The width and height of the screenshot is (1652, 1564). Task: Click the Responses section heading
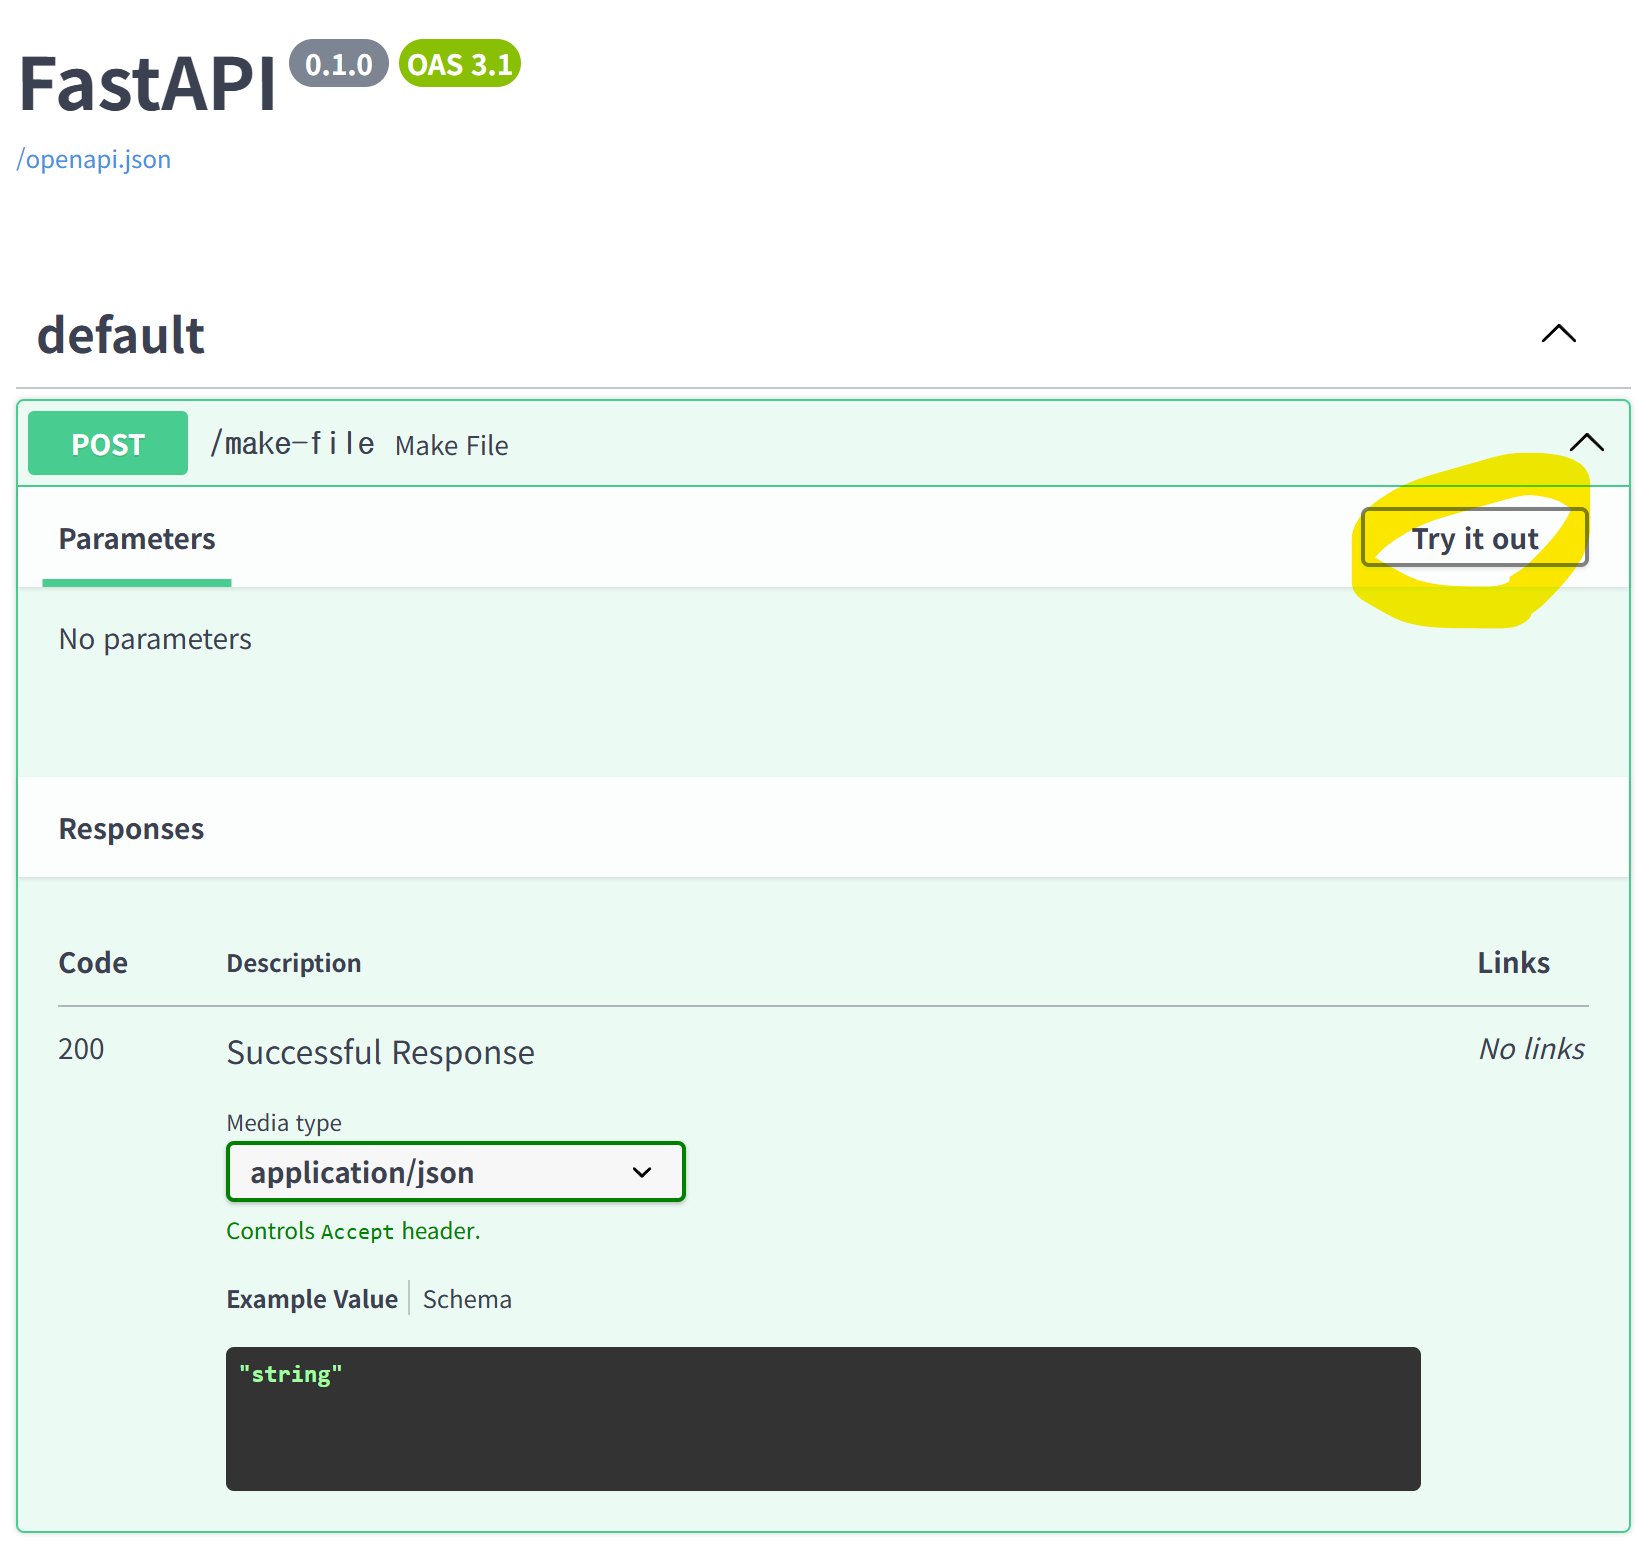pyautogui.click(x=131, y=829)
